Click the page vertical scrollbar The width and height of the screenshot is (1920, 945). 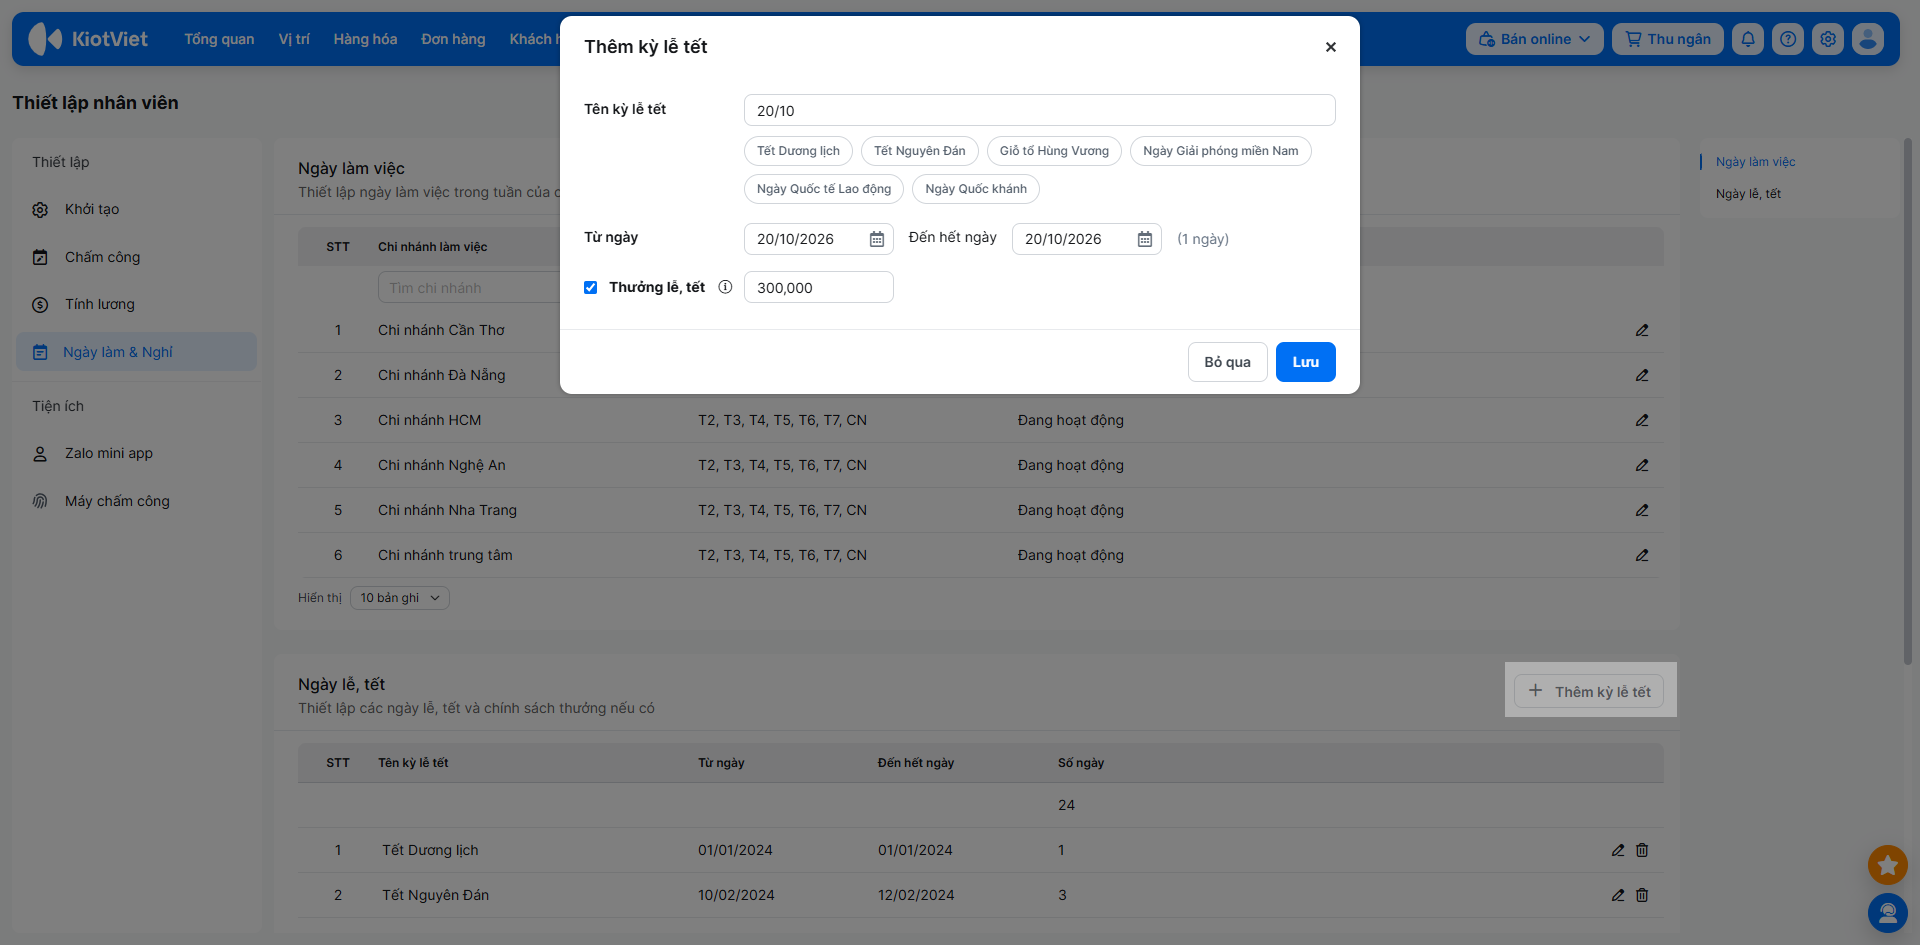click(x=1907, y=400)
